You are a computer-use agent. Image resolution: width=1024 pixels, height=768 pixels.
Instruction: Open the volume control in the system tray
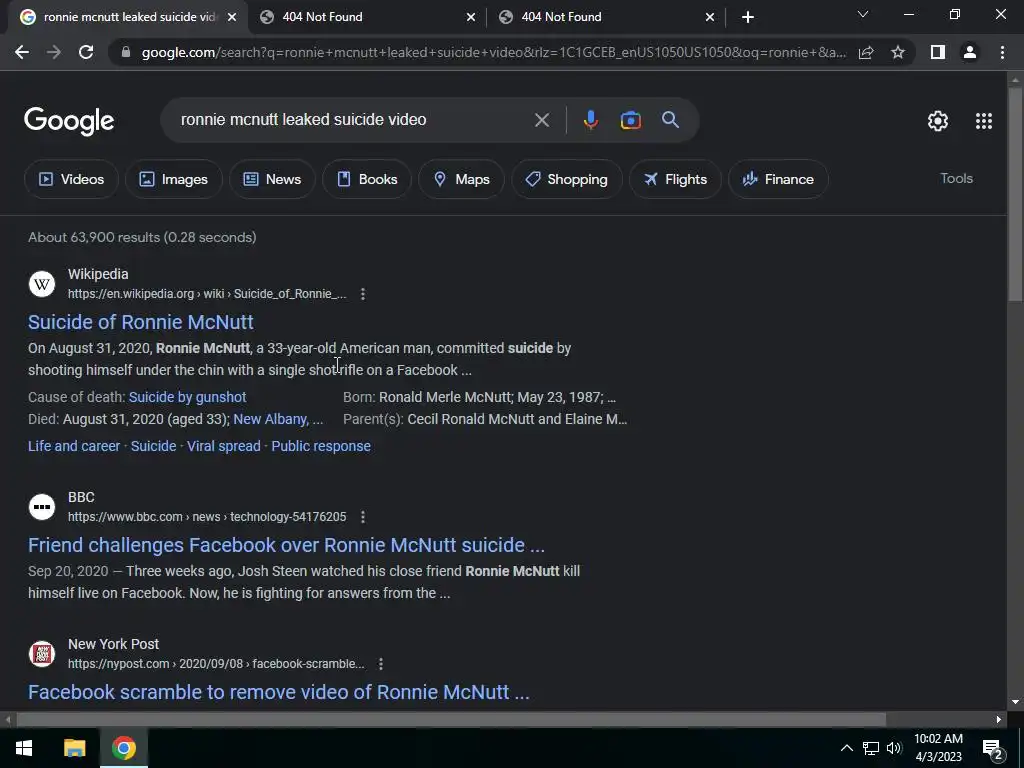[894, 748]
